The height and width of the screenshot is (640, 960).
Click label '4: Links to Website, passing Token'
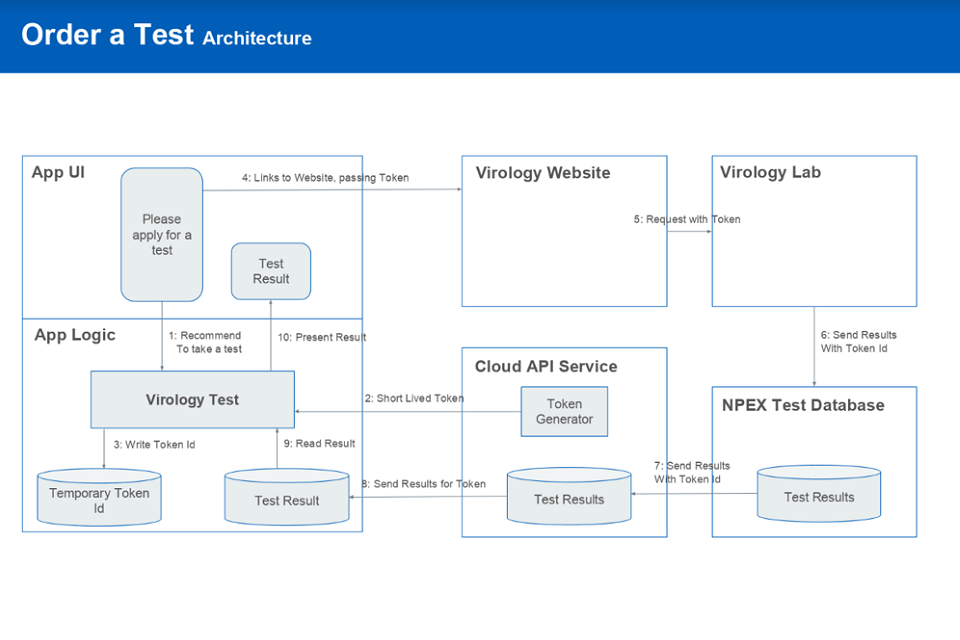325,178
